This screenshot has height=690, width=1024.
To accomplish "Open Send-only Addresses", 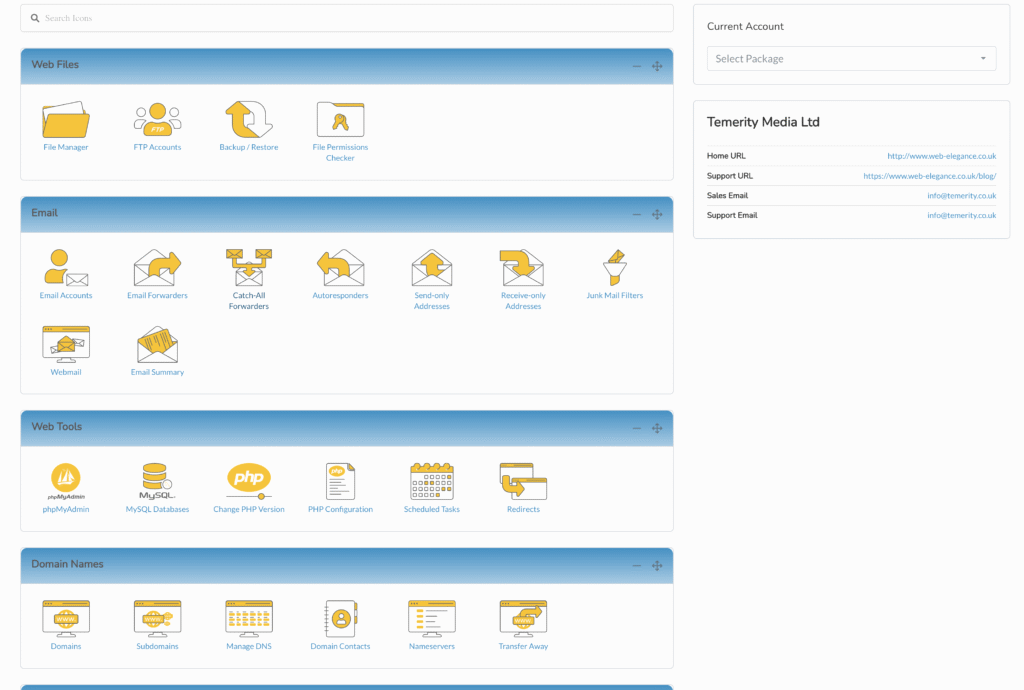I will pos(432,279).
